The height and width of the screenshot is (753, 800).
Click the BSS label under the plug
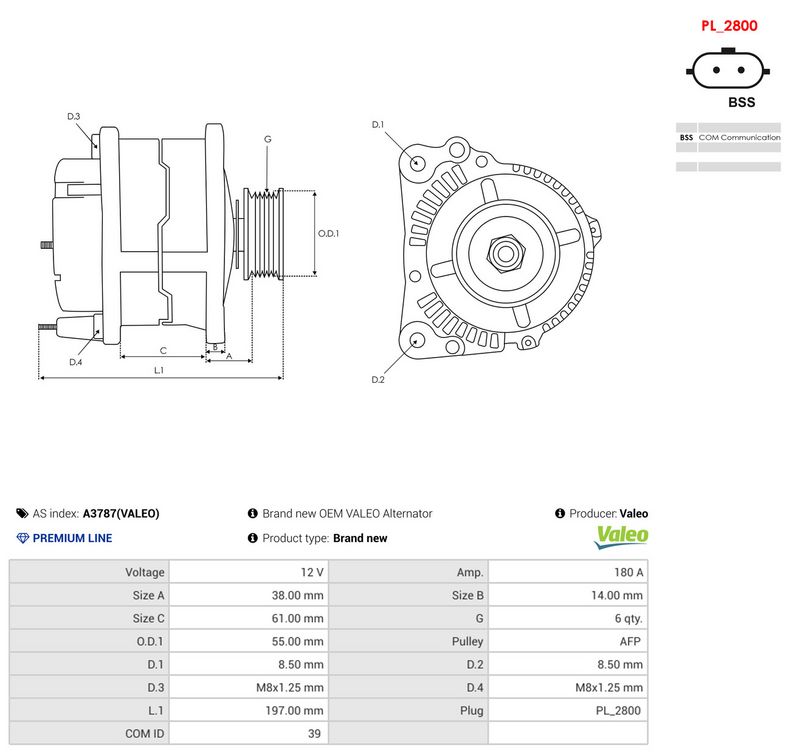(x=741, y=102)
